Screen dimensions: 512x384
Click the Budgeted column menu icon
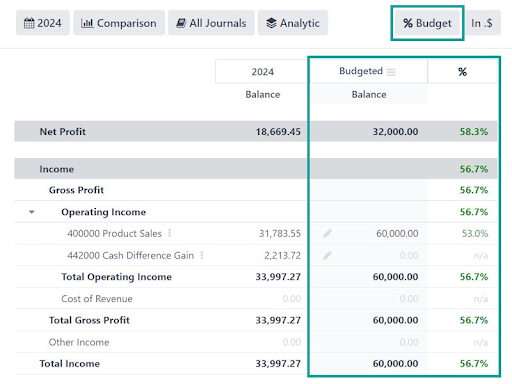tap(391, 72)
